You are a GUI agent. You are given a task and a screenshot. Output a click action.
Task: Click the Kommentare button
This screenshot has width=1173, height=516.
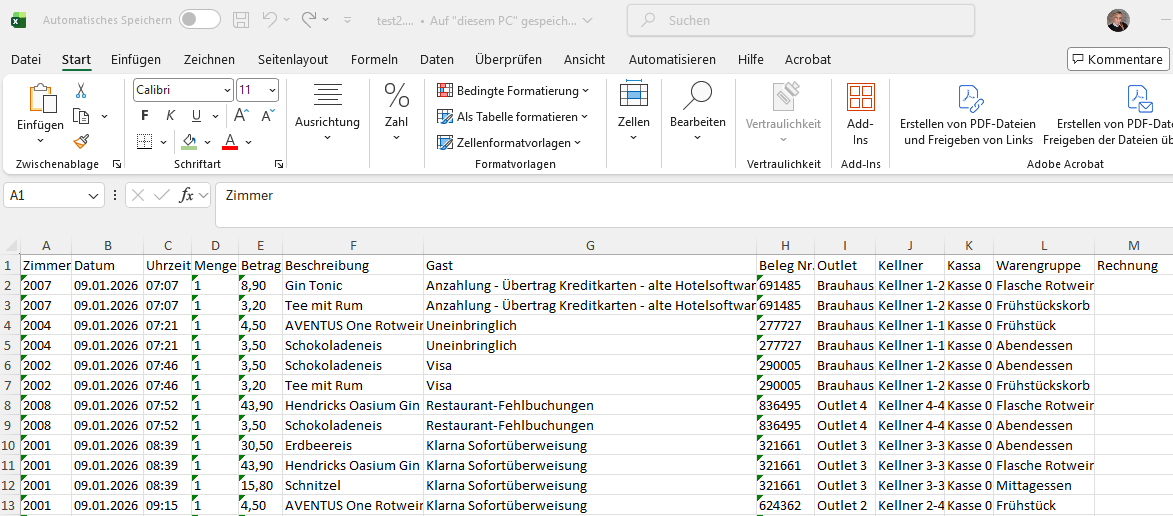pyautogui.click(x=1117, y=59)
